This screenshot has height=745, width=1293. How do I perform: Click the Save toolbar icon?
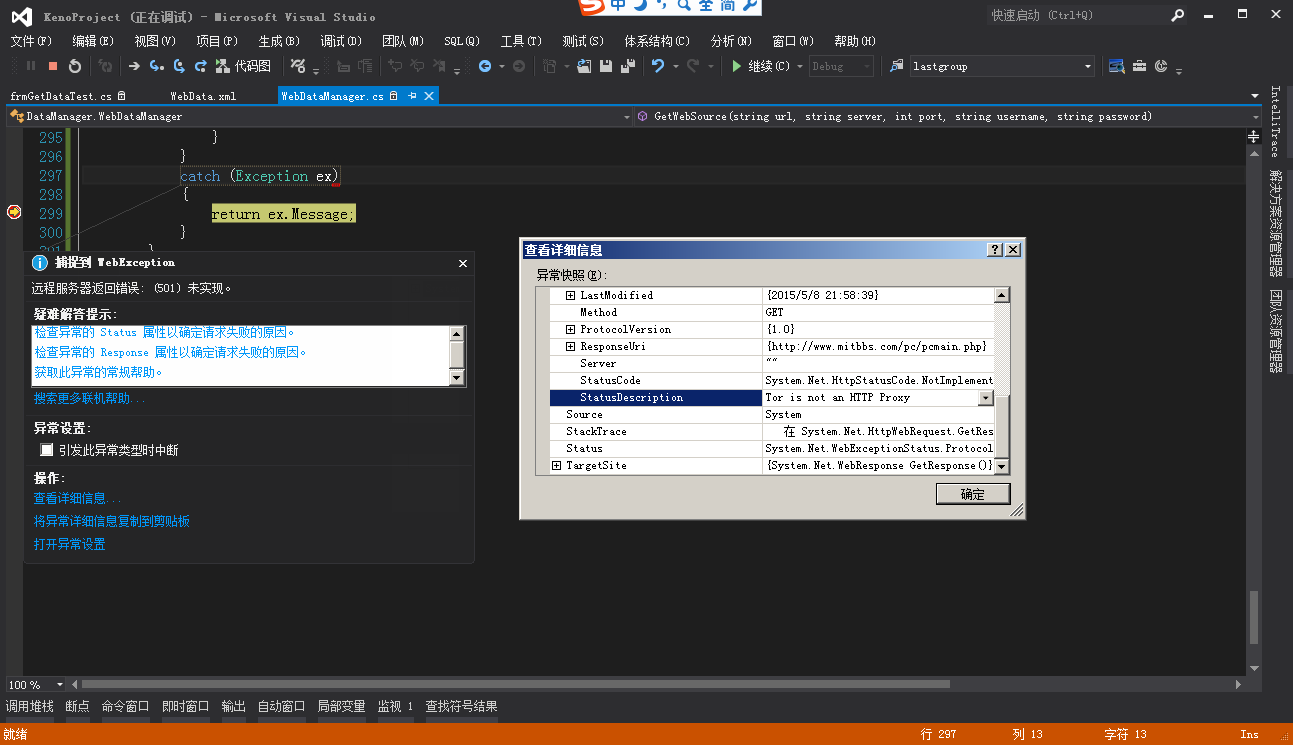pyautogui.click(x=606, y=66)
